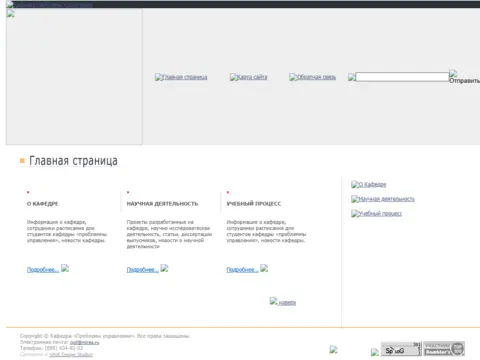The height and width of the screenshot is (360, 480).
Task: Click the arrow icon beside Подробнее under О КАФЕДРЕ
Action: click(x=65, y=268)
